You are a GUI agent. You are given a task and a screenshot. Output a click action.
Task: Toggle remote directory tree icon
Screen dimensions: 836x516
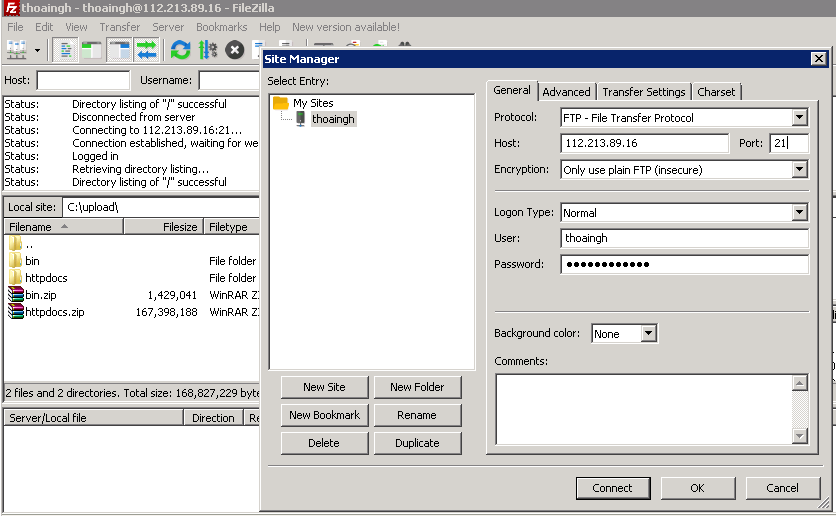tap(119, 50)
